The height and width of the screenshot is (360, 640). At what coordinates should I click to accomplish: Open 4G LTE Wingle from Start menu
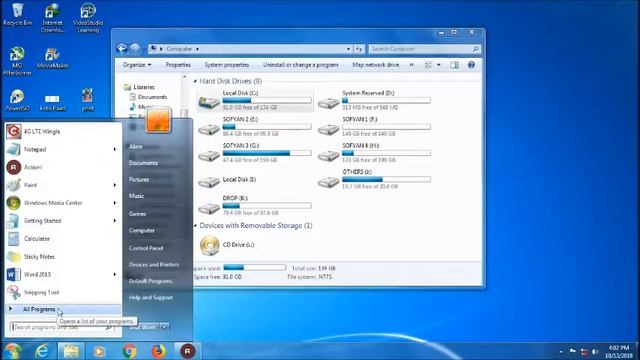[x=63, y=131]
